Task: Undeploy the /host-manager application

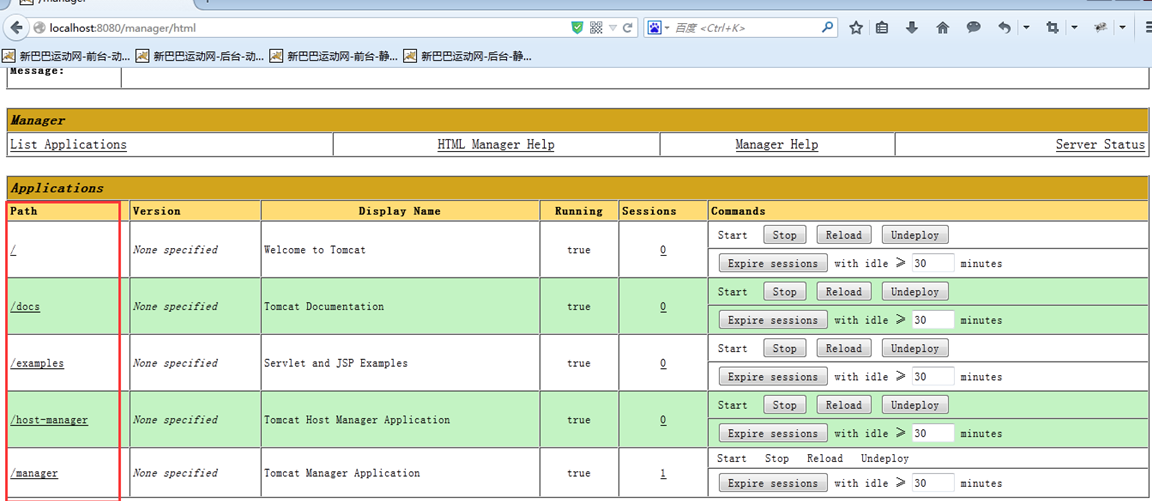Action: [915, 405]
